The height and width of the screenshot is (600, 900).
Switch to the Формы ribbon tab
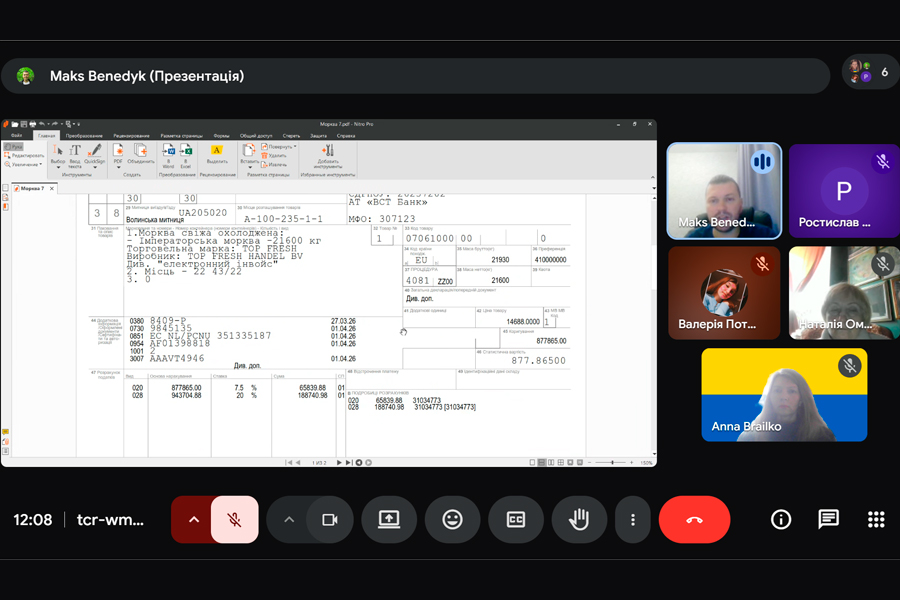(222, 136)
